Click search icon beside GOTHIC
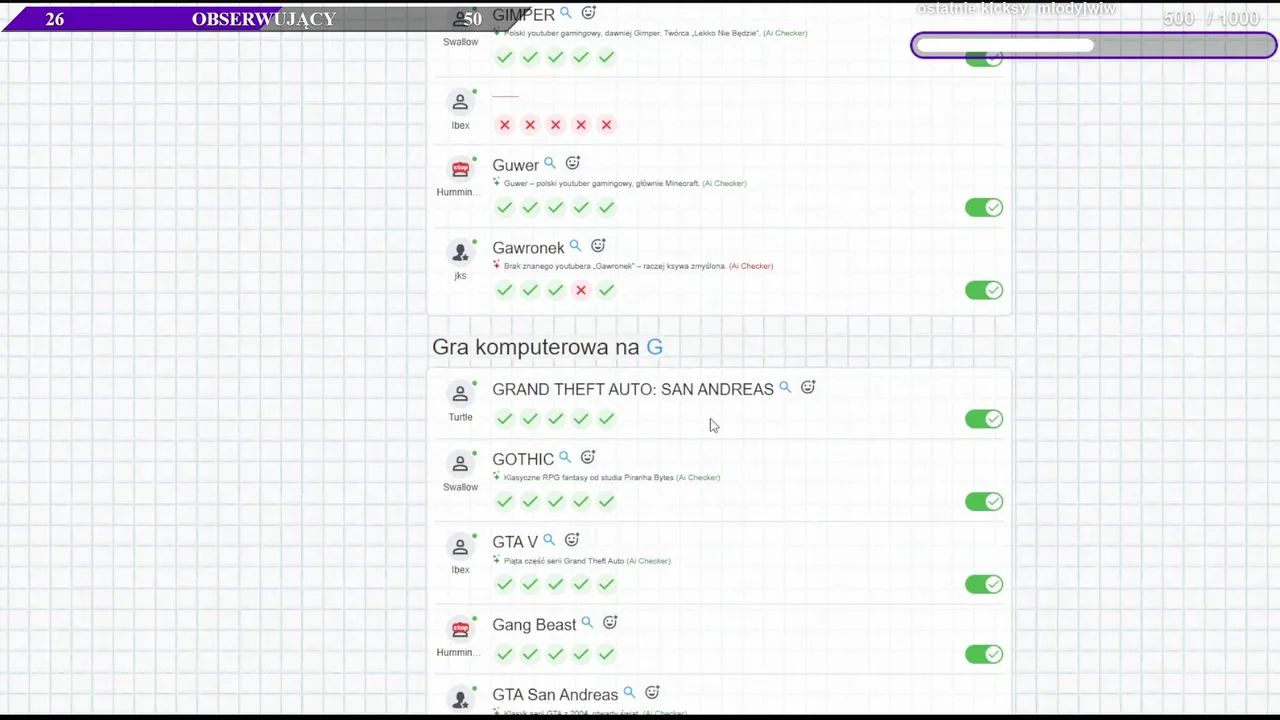This screenshot has width=1280, height=720. 565,457
